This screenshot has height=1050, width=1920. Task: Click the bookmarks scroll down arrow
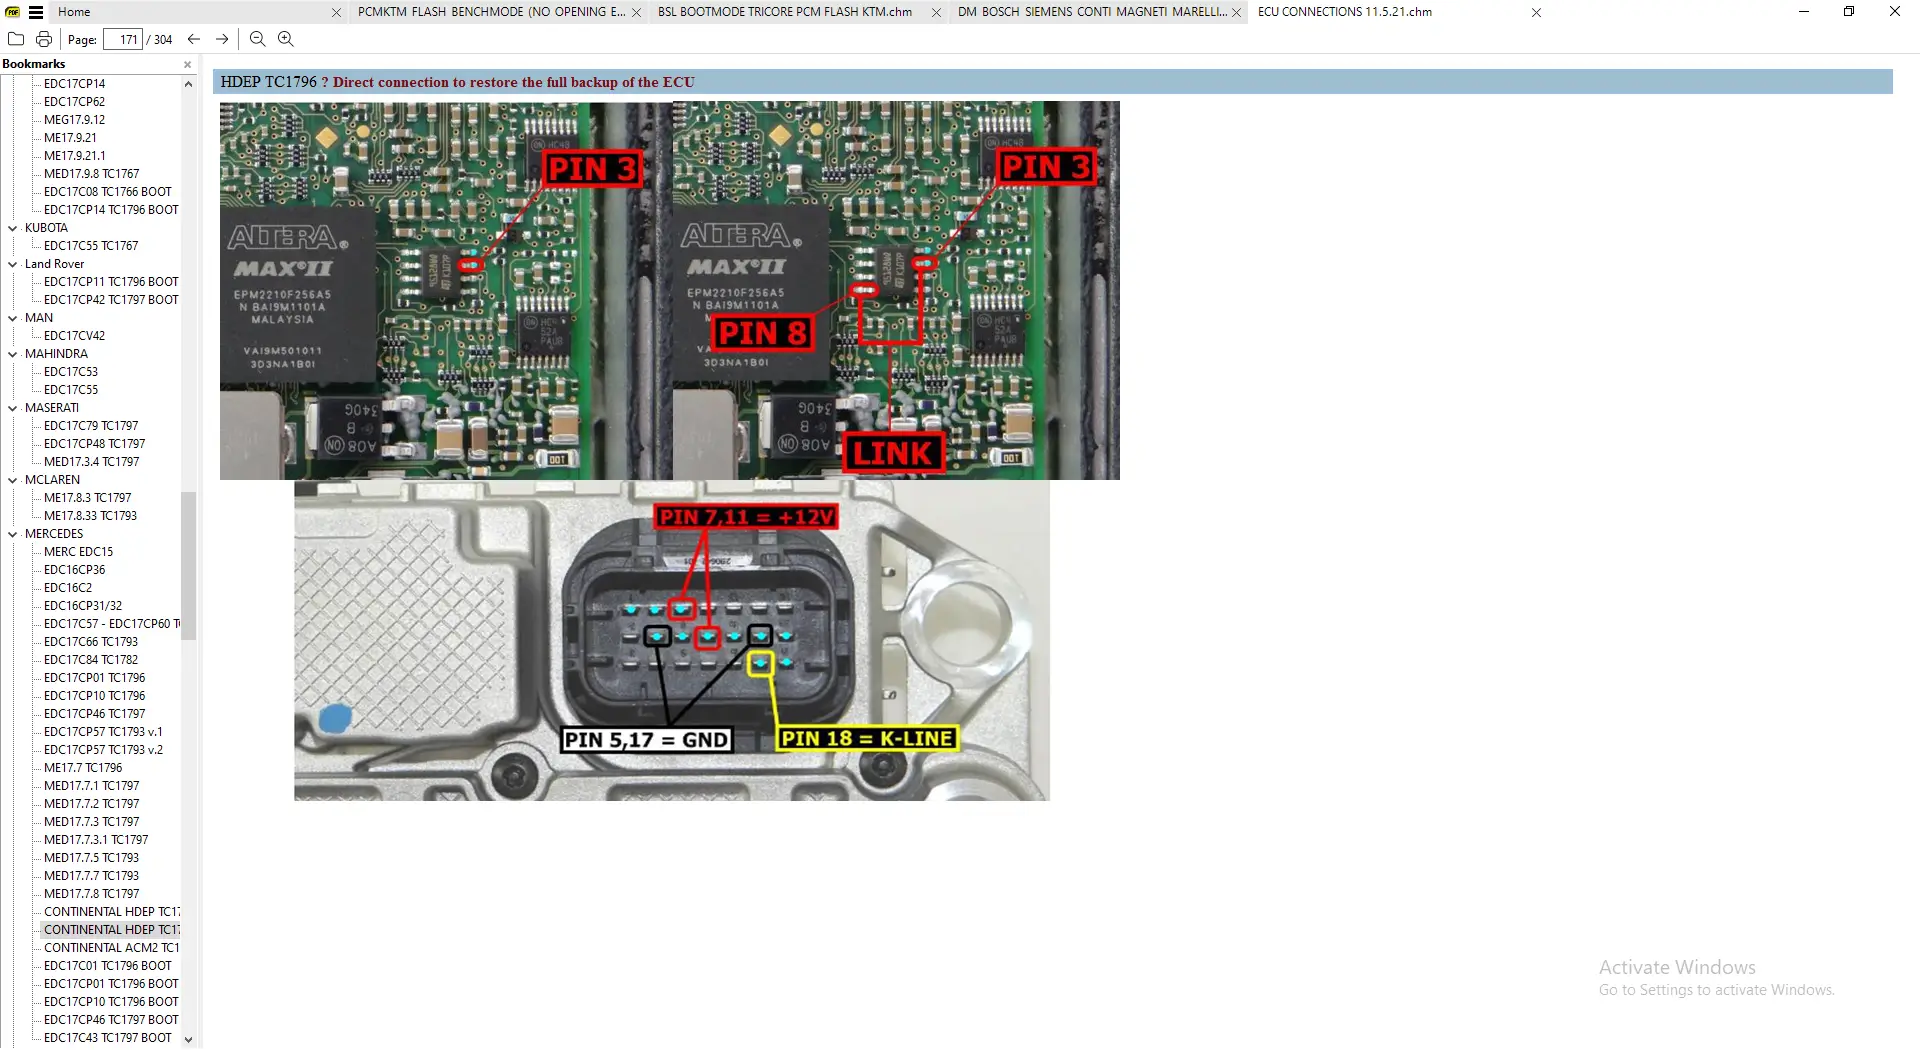pyautogui.click(x=188, y=1040)
